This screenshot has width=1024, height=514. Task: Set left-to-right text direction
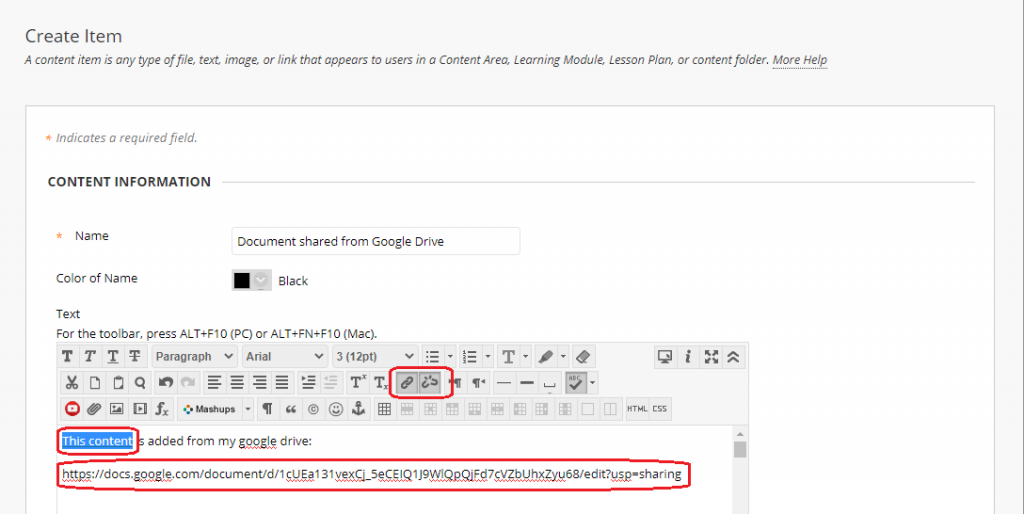(456, 383)
